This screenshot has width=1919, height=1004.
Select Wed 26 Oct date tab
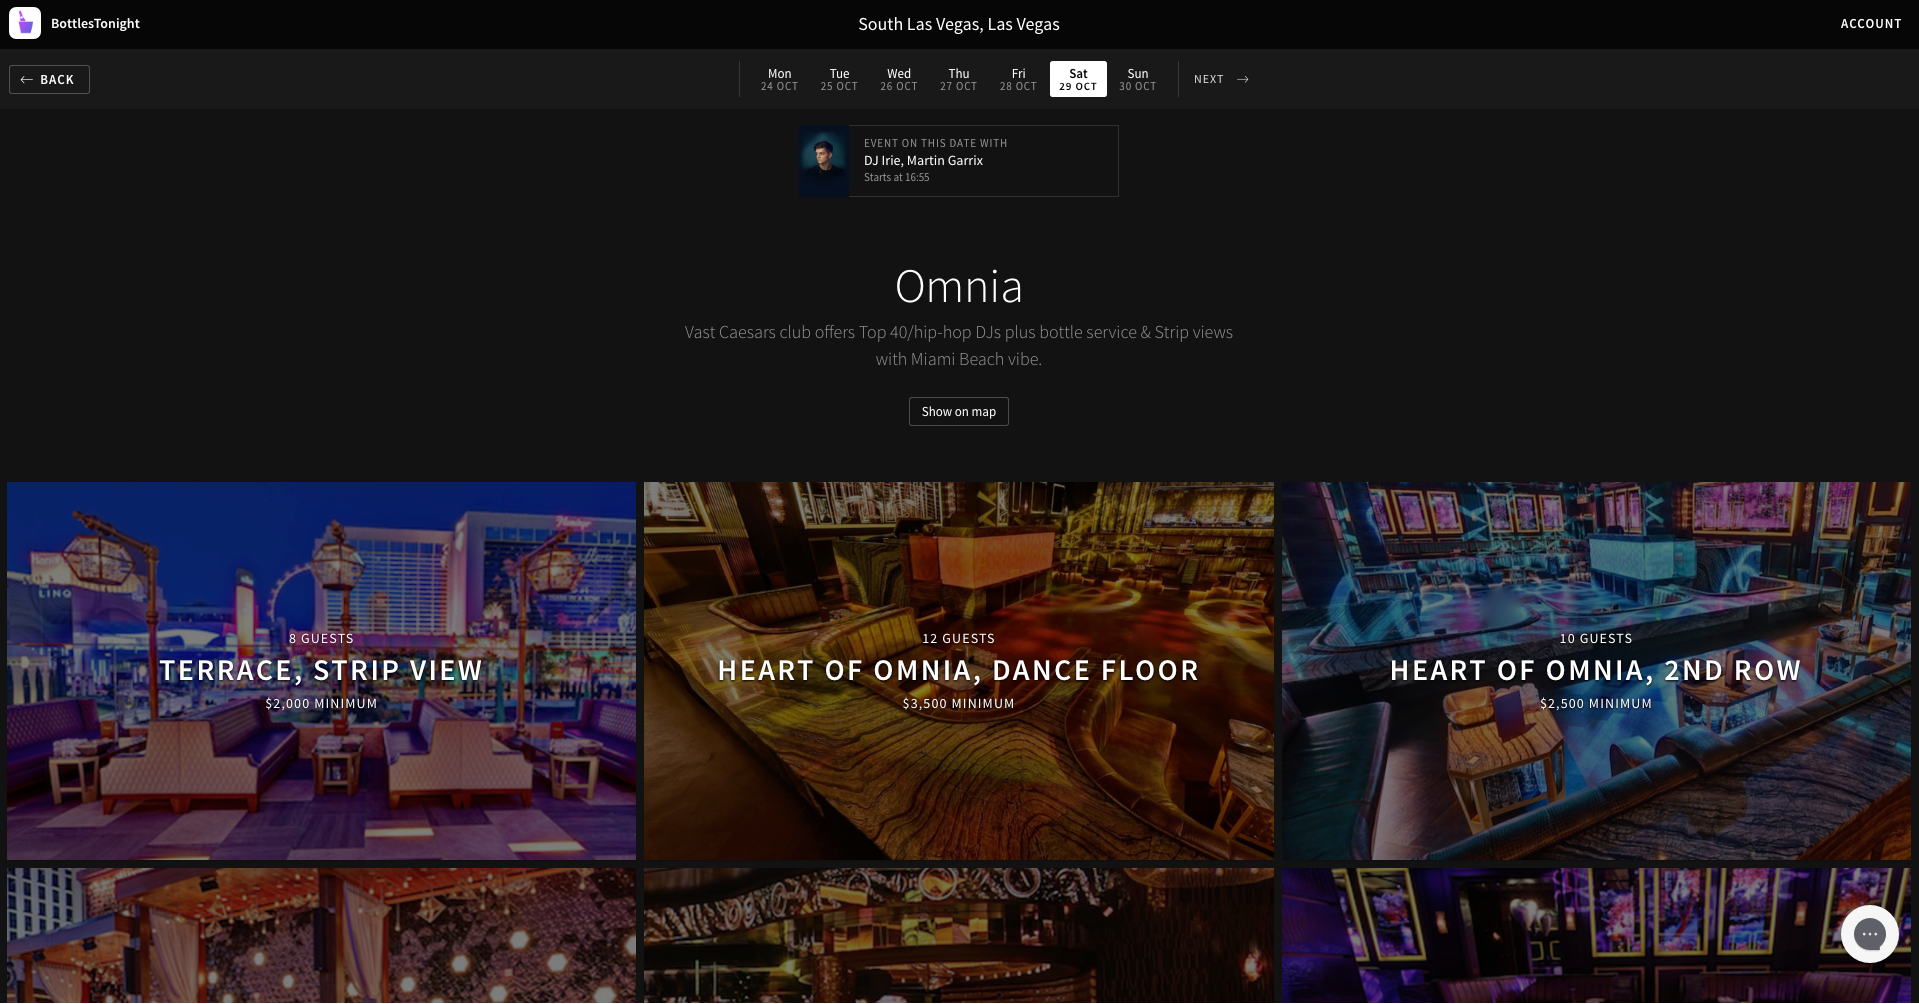[x=899, y=79]
